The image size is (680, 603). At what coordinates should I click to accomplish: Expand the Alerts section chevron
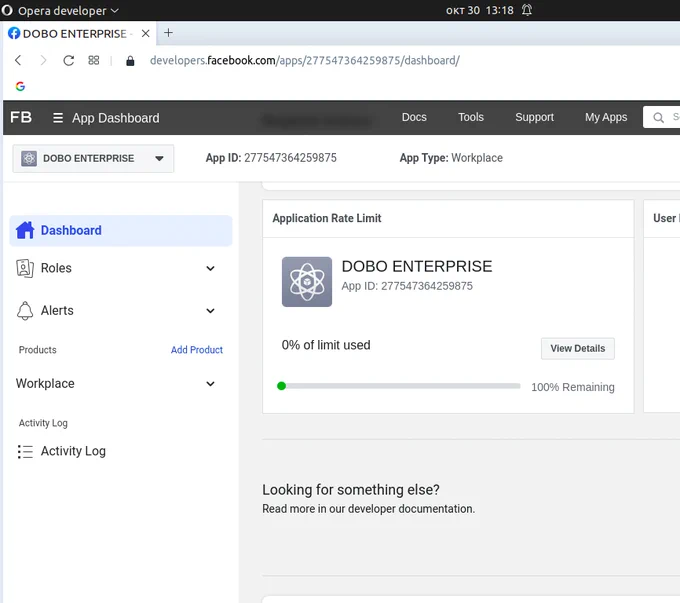[x=210, y=311]
